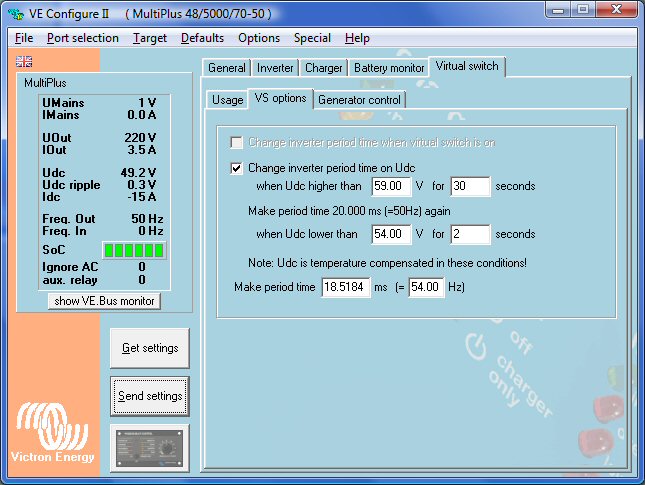Click the 54.00 Hz frequency field

click(x=427, y=287)
